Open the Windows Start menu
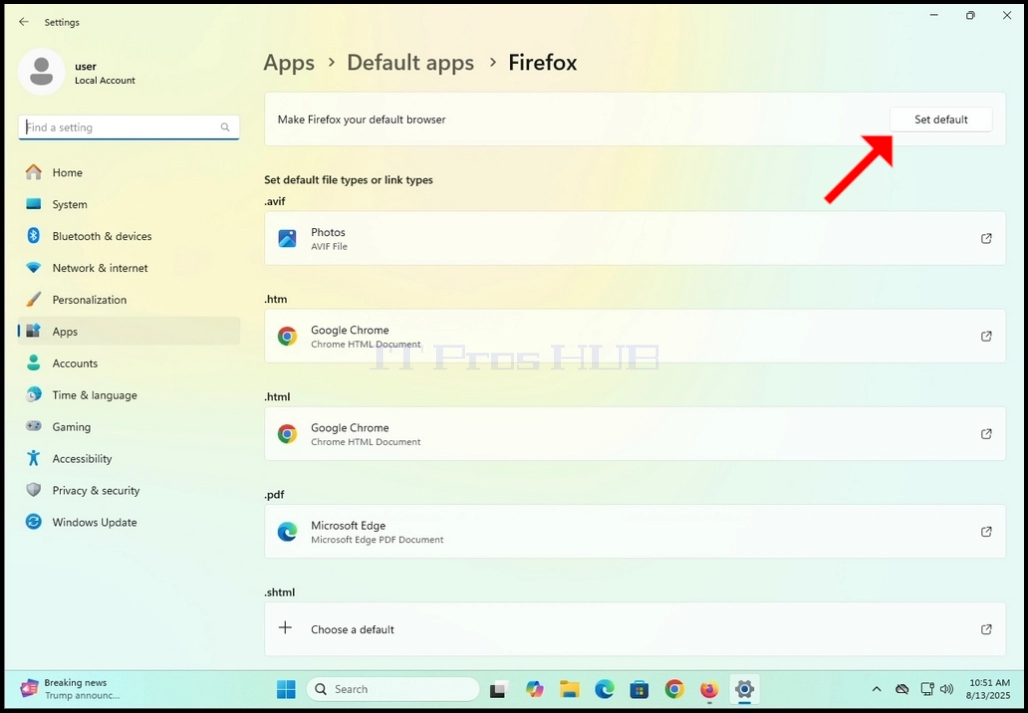Image resolution: width=1028 pixels, height=713 pixels. [286, 689]
